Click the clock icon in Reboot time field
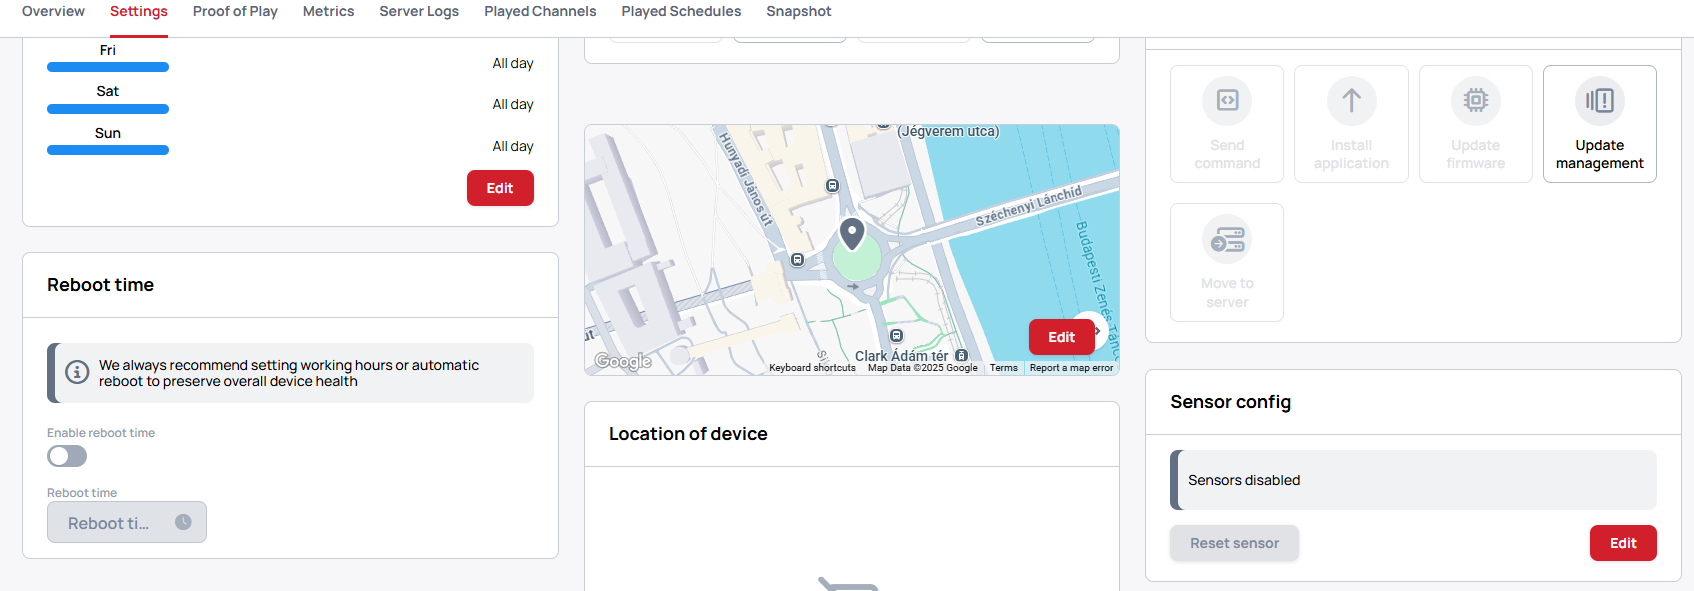This screenshot has height=591, width=1694. click(x=183, y=522)
